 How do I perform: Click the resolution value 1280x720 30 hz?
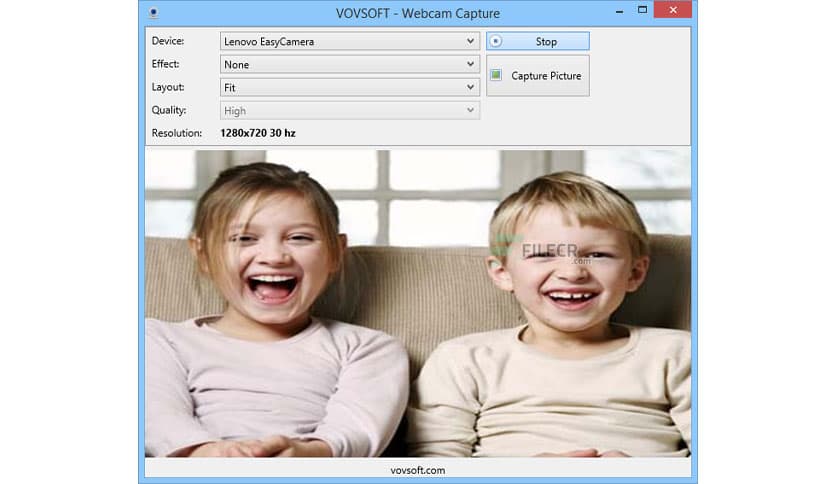pyautogui.click(x=258, y=133)
